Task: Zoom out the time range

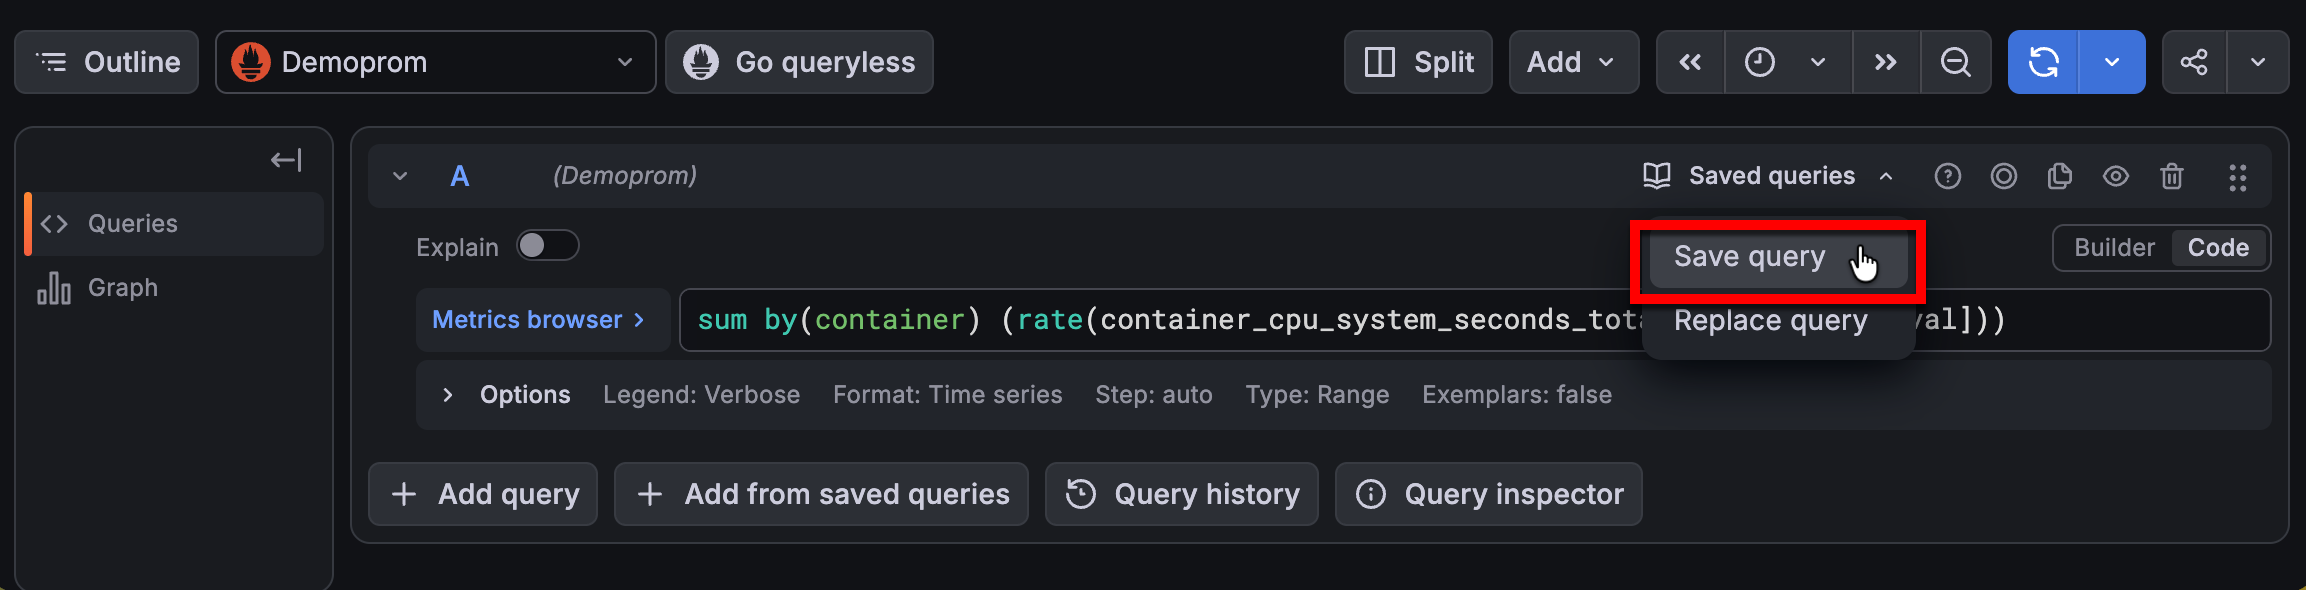Action: coord(1955,62)
